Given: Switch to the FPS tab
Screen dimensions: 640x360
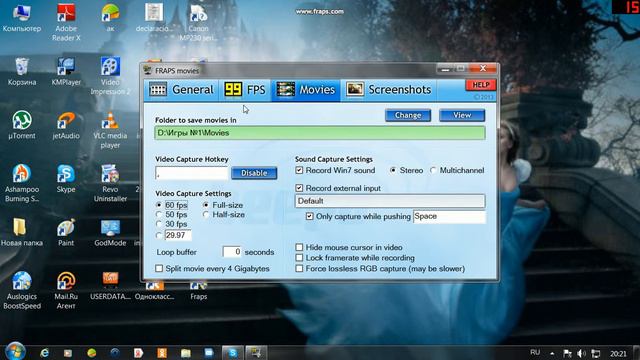Looking at the screenshot, I should pyautogui.click(x=244, y=90).
